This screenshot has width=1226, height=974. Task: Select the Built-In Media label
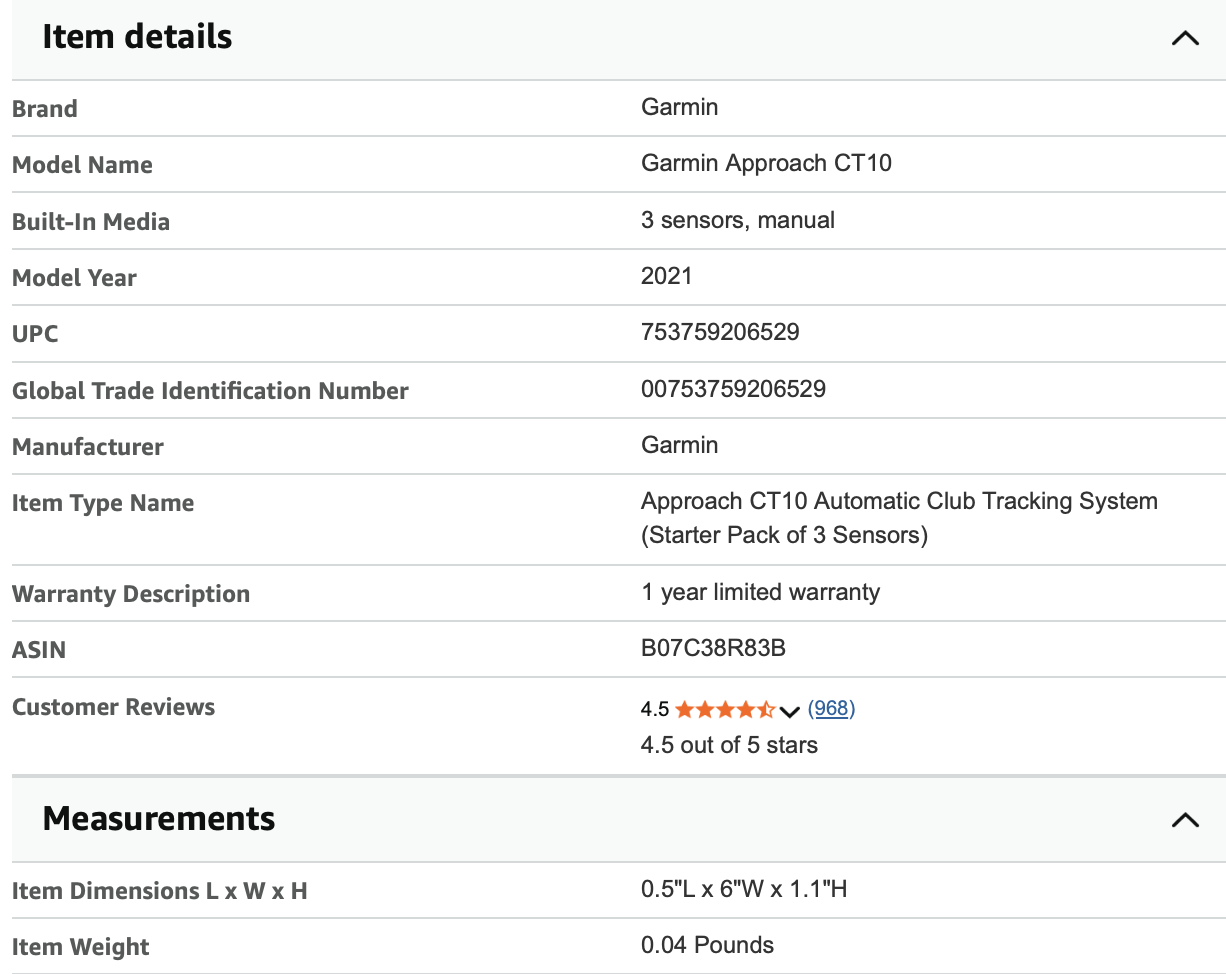tap(91, 221)
